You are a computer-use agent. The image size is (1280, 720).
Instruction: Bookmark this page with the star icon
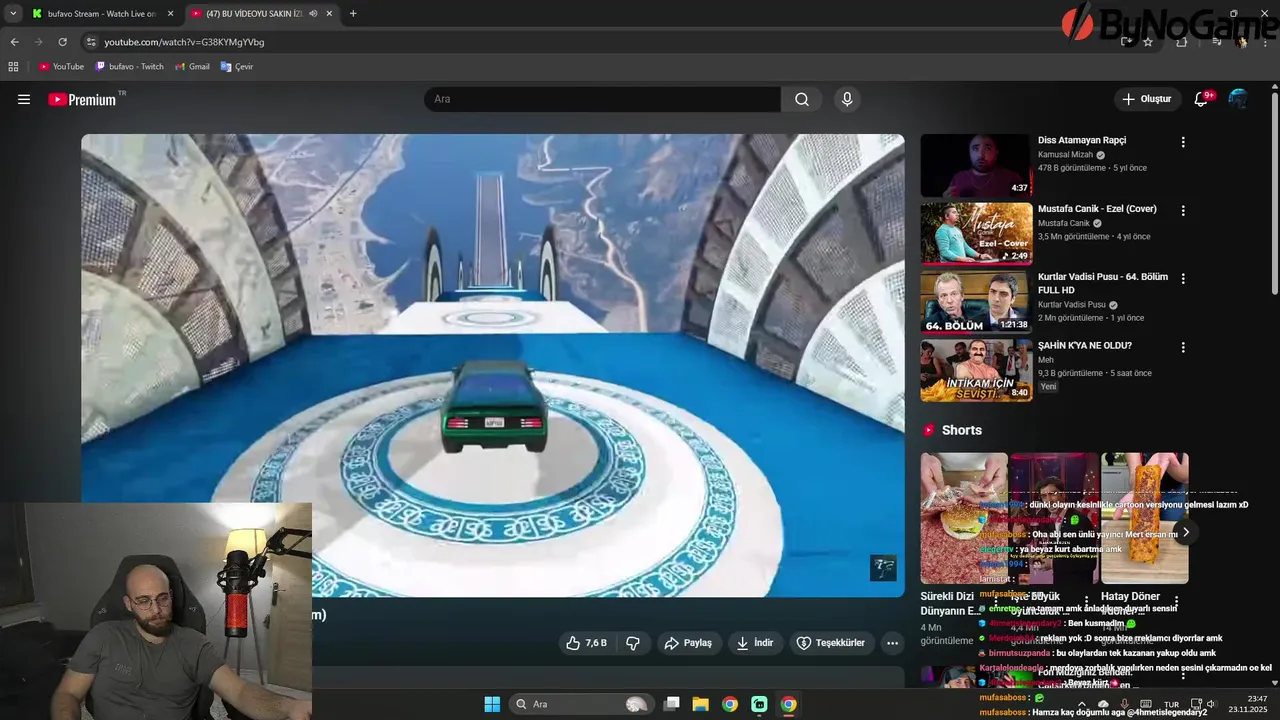(1148, 42)
